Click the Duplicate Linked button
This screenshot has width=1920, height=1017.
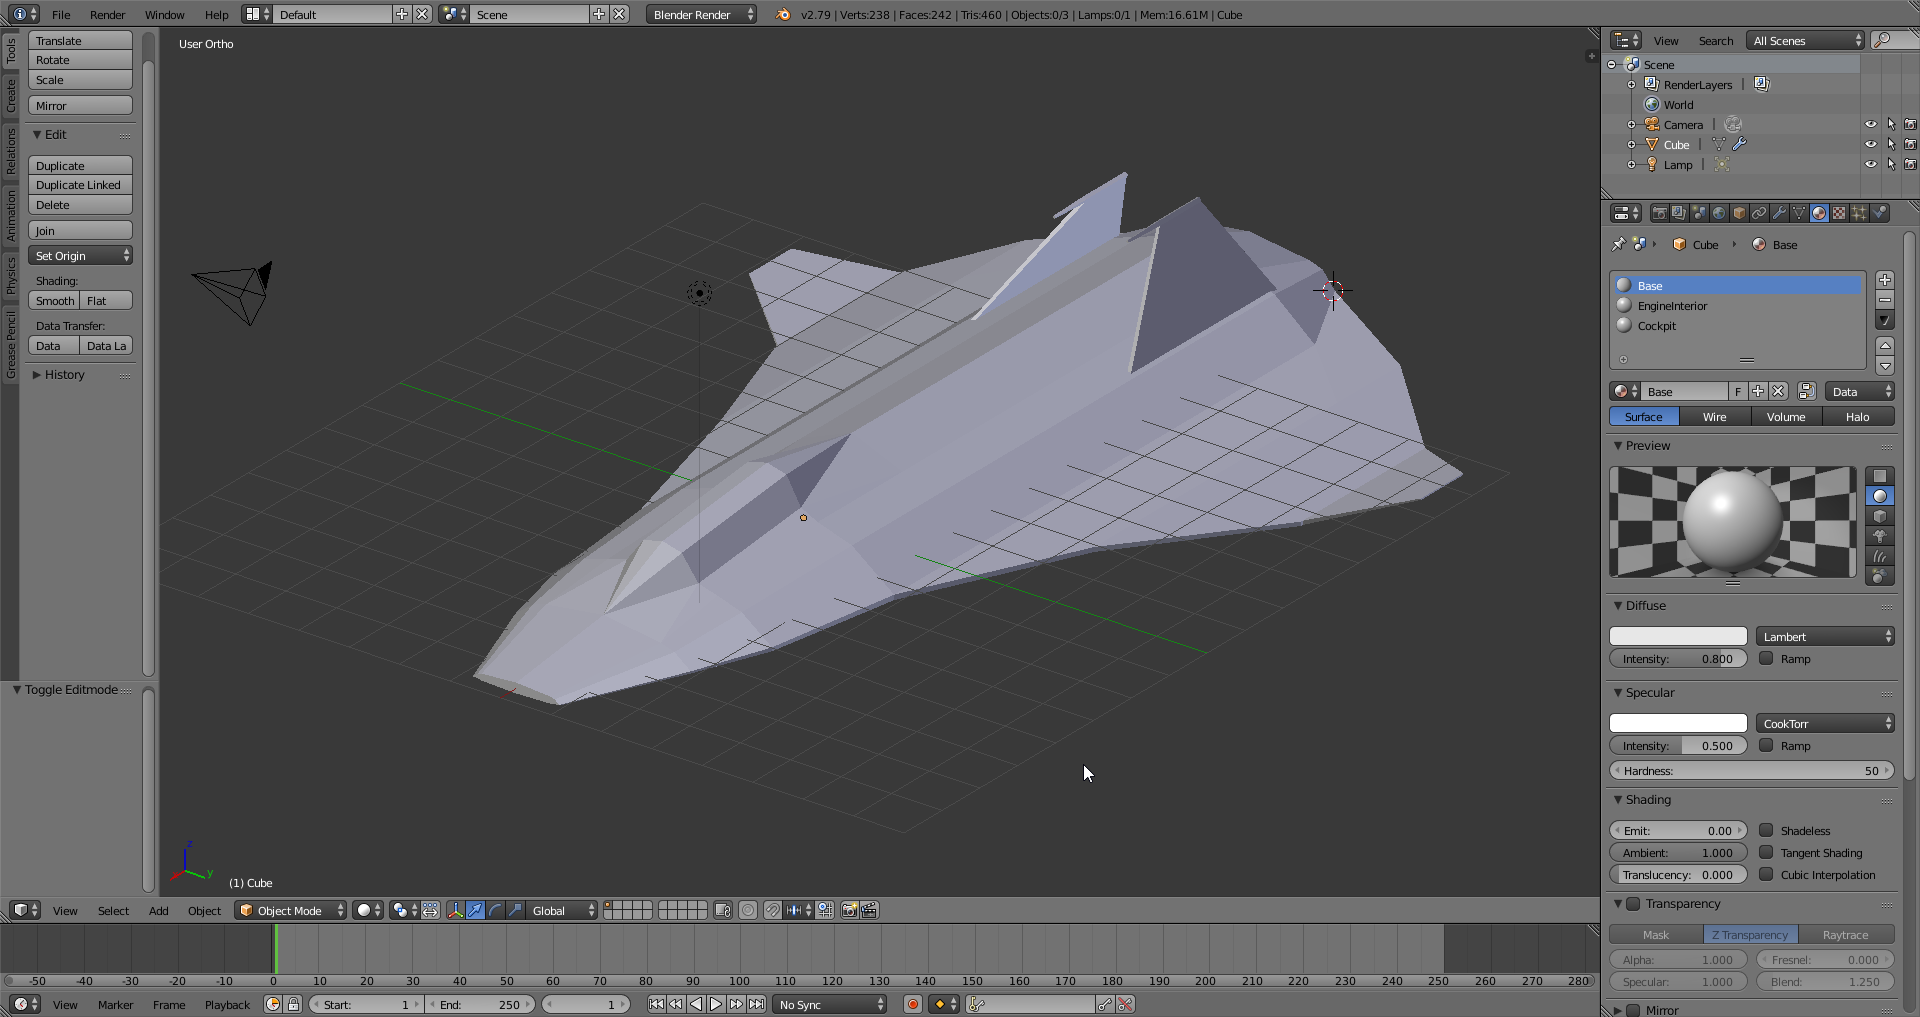81,185
